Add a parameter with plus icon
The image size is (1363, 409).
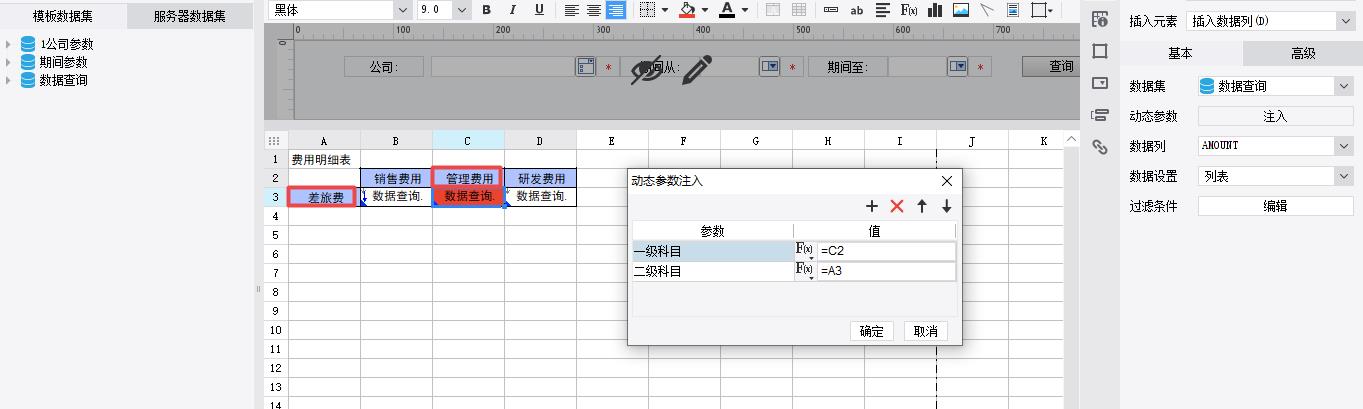871,206
